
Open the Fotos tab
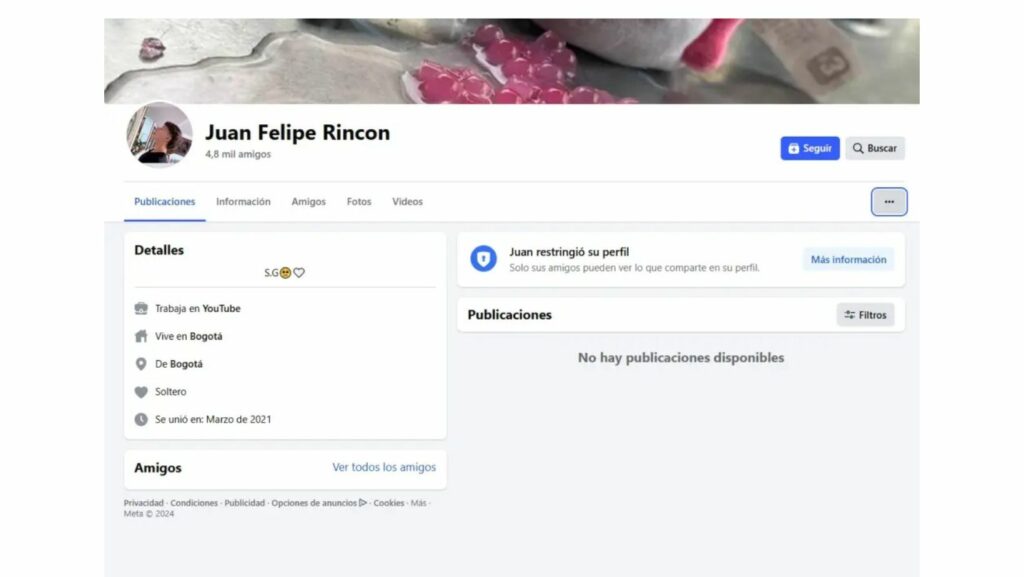(x=359, y=202)
